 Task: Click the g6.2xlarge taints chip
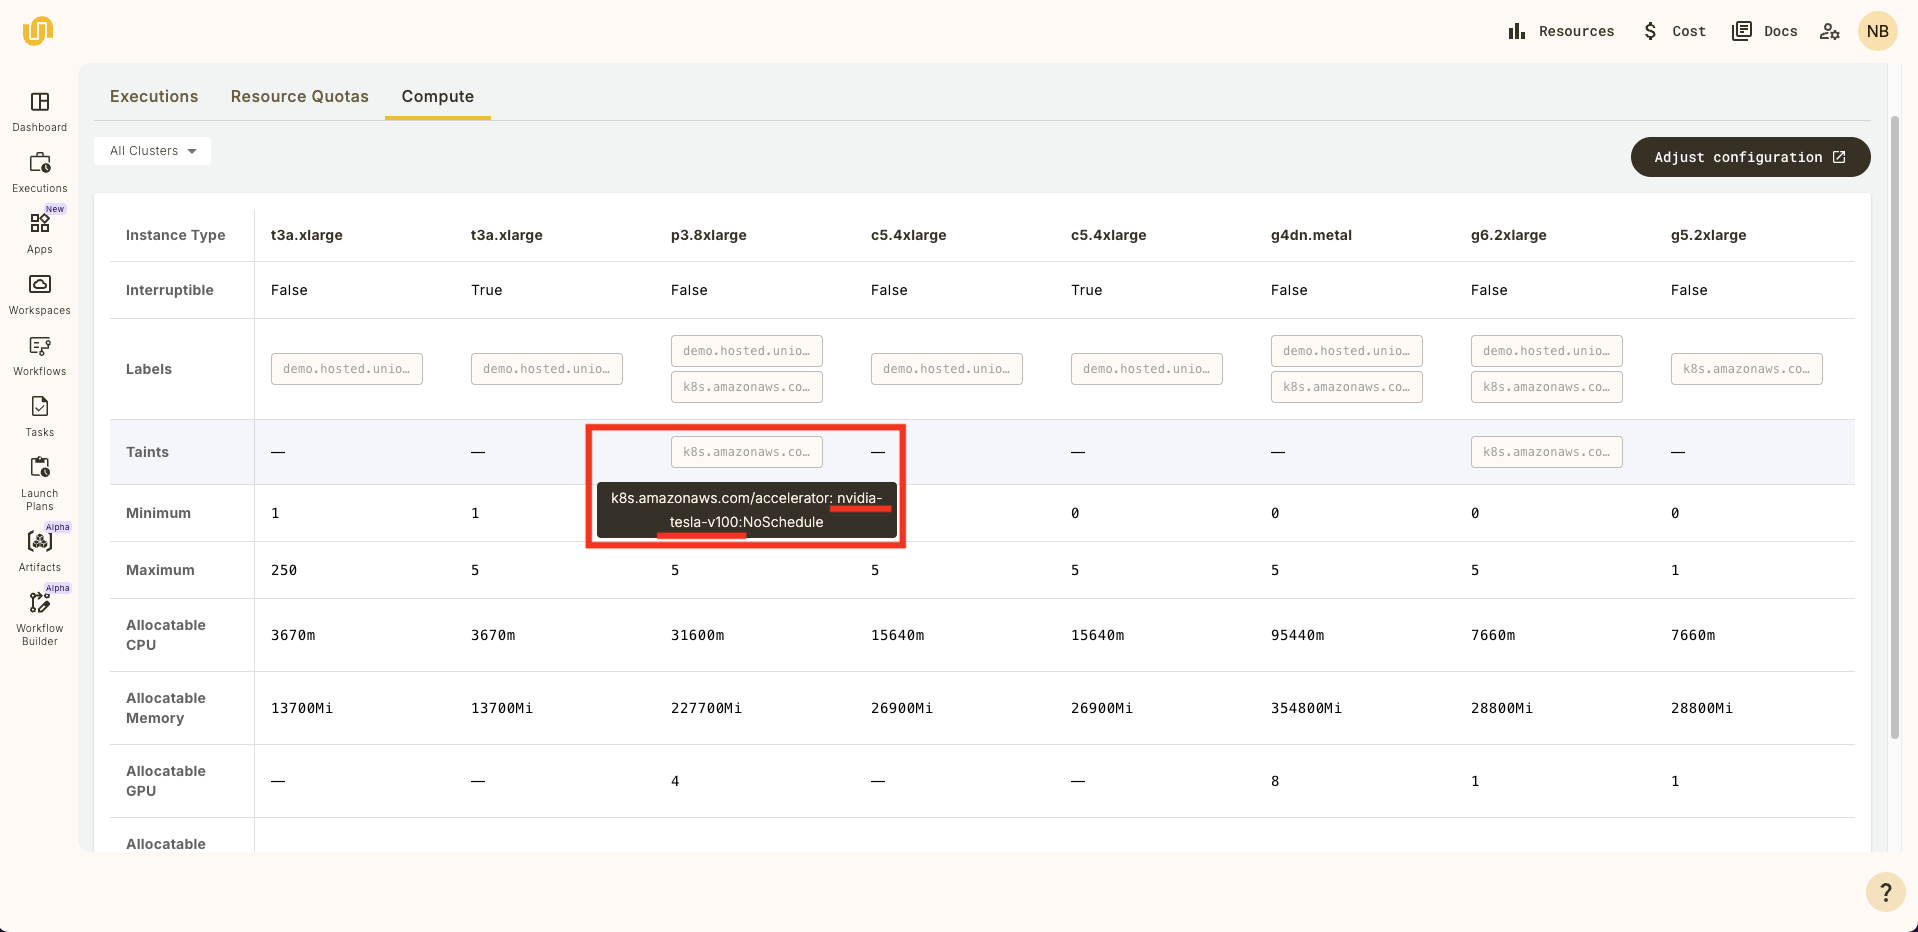[1546, 452]
